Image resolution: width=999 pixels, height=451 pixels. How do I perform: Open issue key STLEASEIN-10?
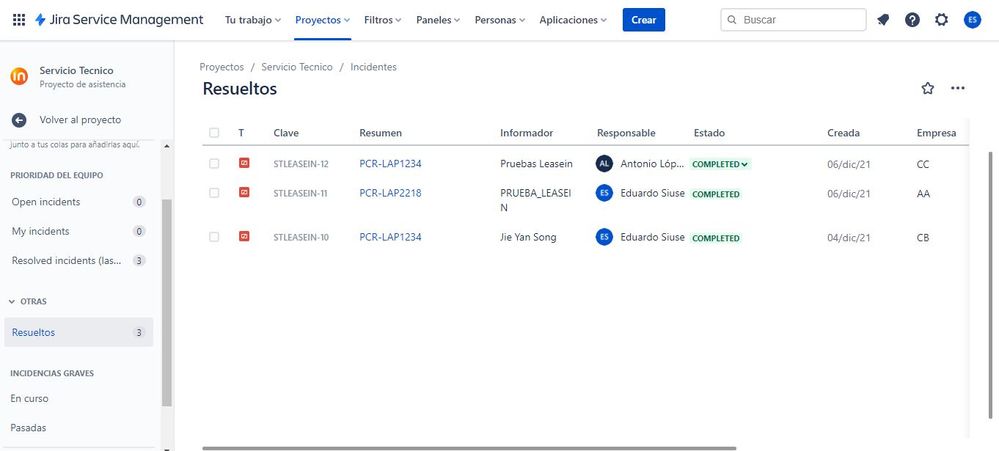[x=301, y=238]
